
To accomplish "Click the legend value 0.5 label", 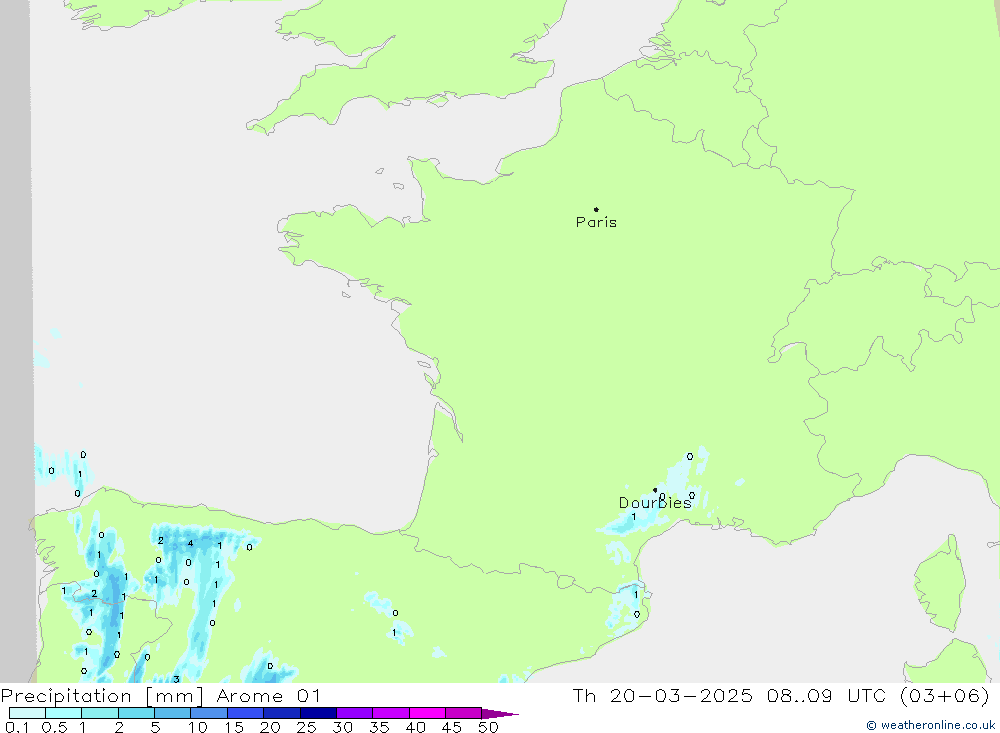I will [54, 727].
